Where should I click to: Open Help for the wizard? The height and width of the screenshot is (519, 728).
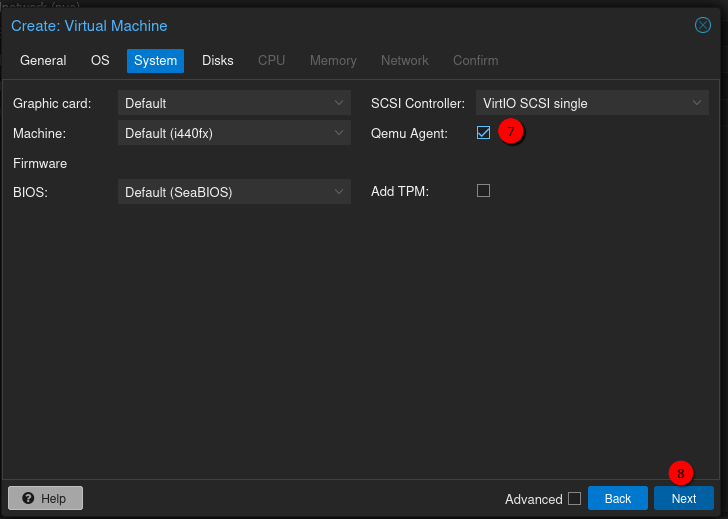click(46, 498)
